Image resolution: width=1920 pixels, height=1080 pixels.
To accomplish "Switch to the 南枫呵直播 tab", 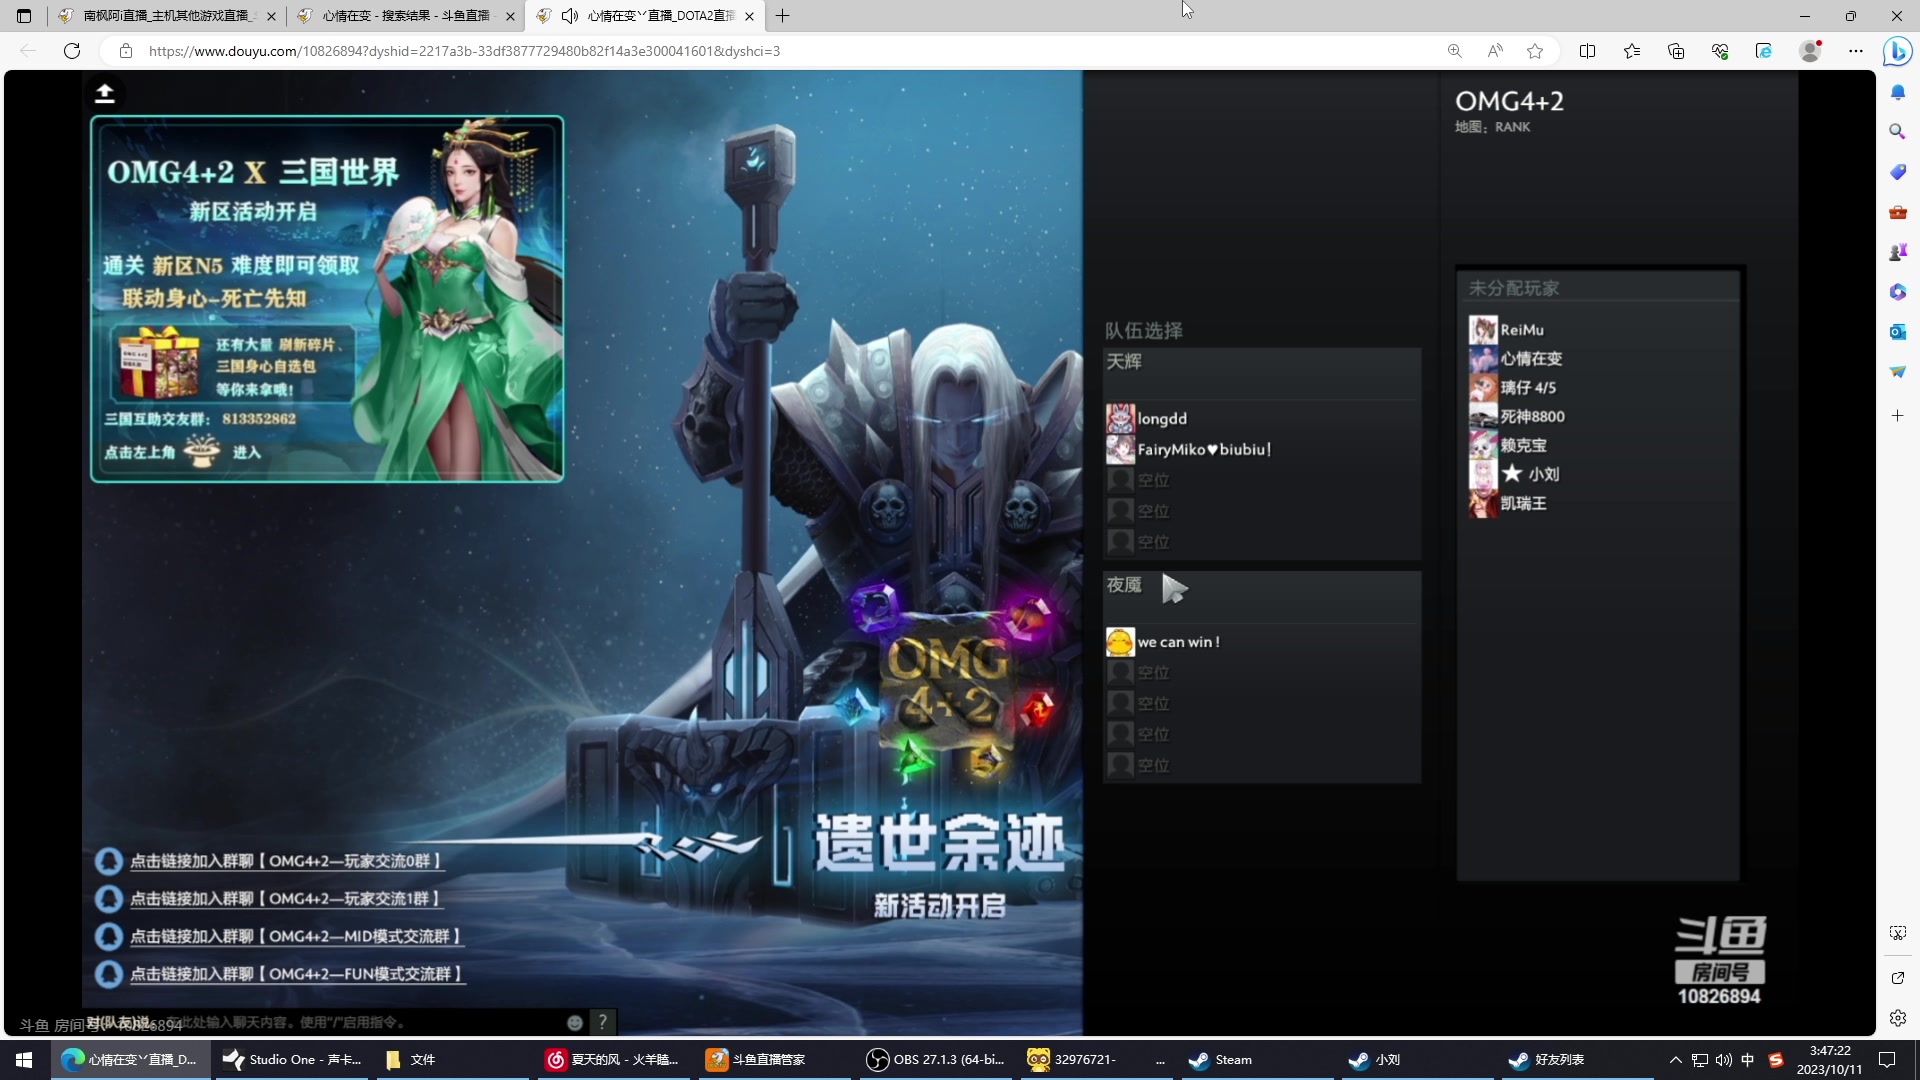I will (x=168, y=16).
